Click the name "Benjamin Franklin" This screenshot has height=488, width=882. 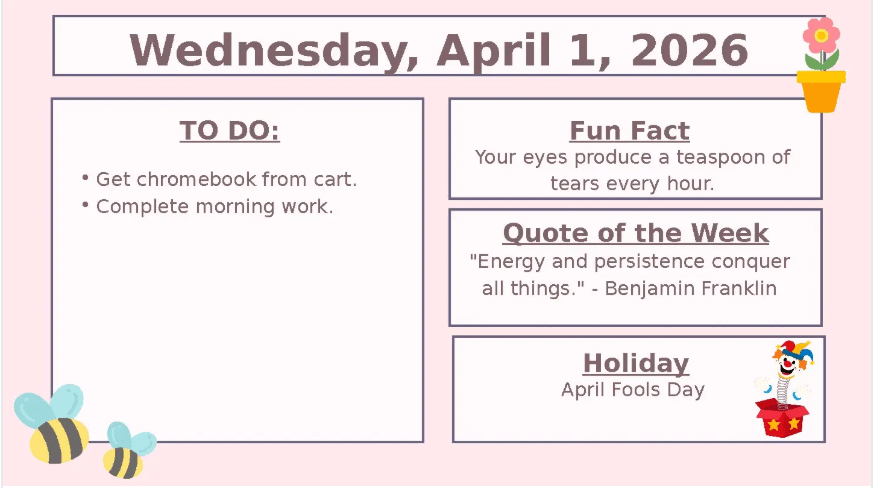tap(691, 288)
